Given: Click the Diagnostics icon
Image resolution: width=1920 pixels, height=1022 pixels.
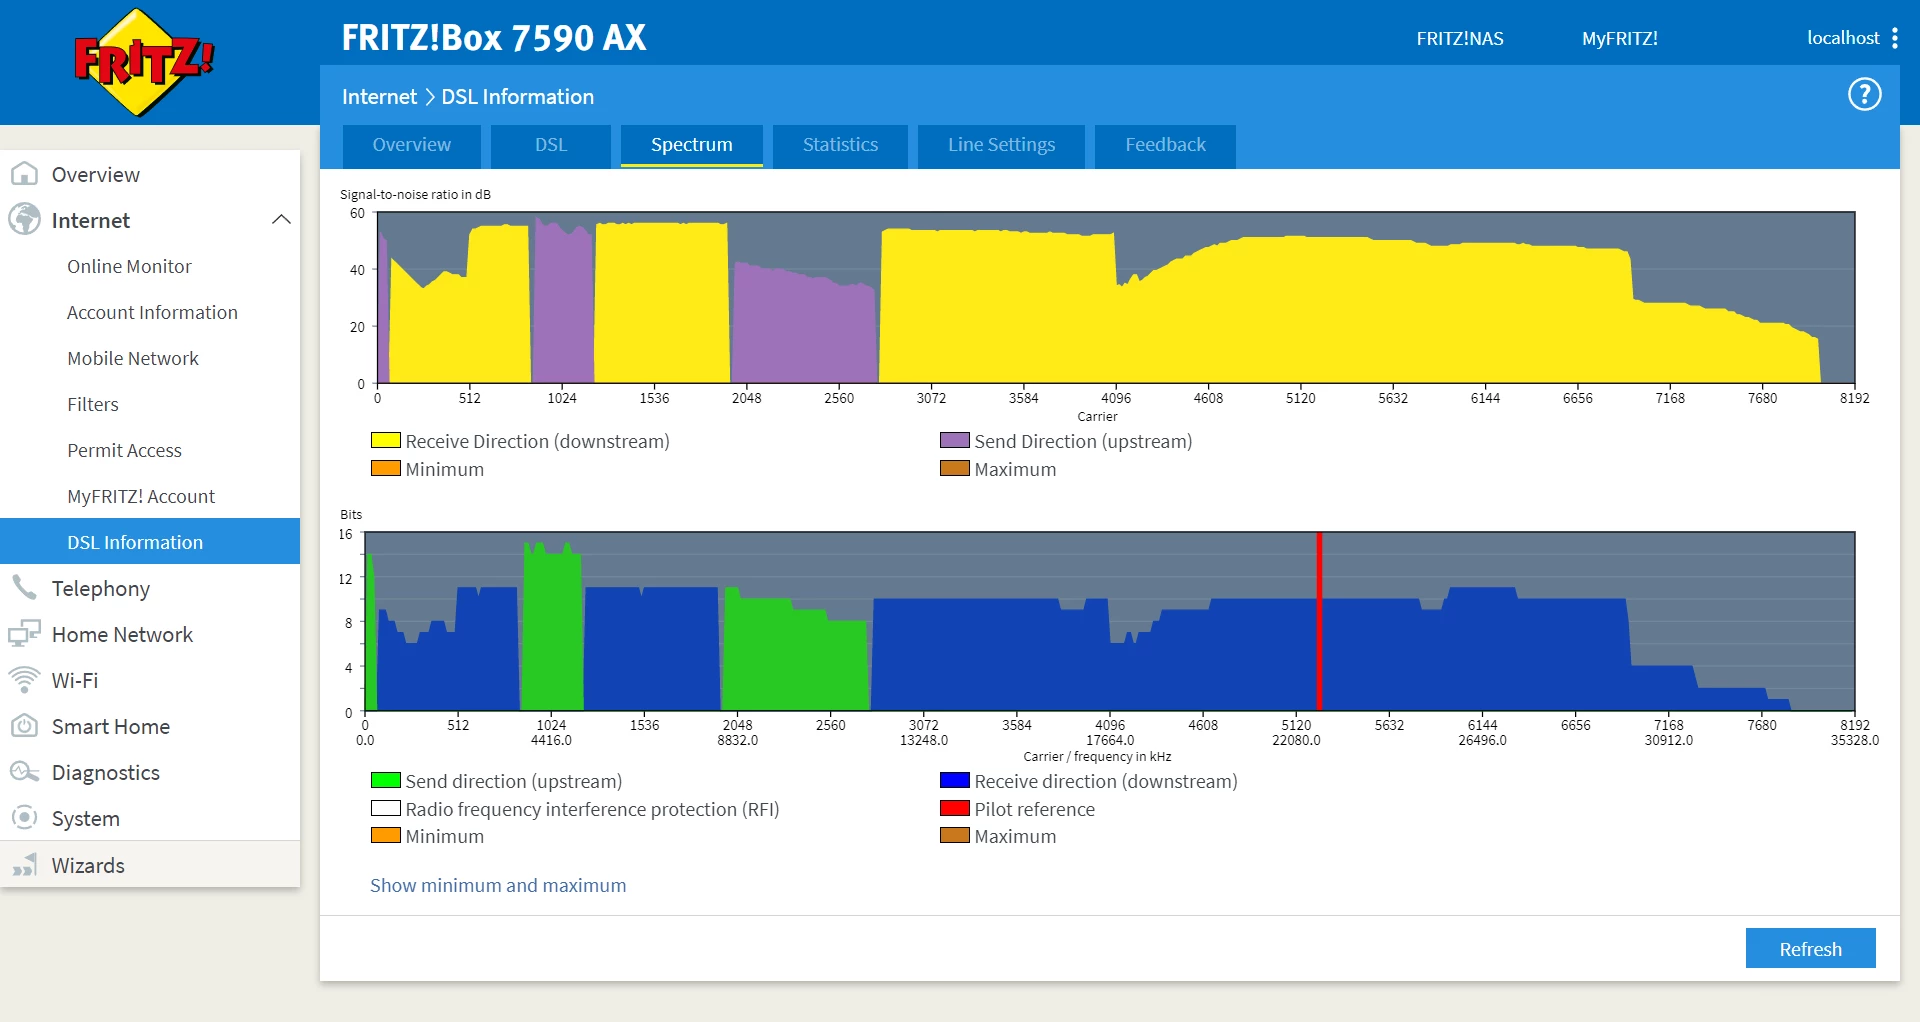Looking at the screenshot, I should [24, 772].
